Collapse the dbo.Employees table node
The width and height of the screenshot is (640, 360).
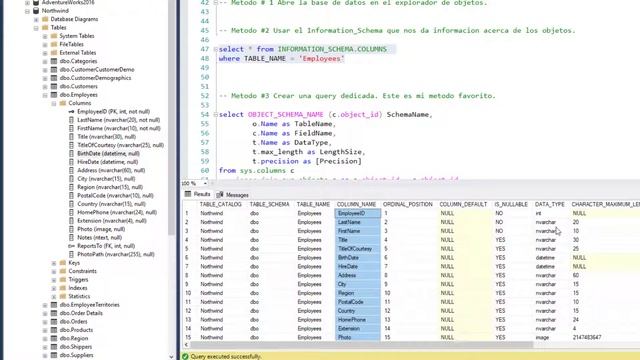click(45, 95)
